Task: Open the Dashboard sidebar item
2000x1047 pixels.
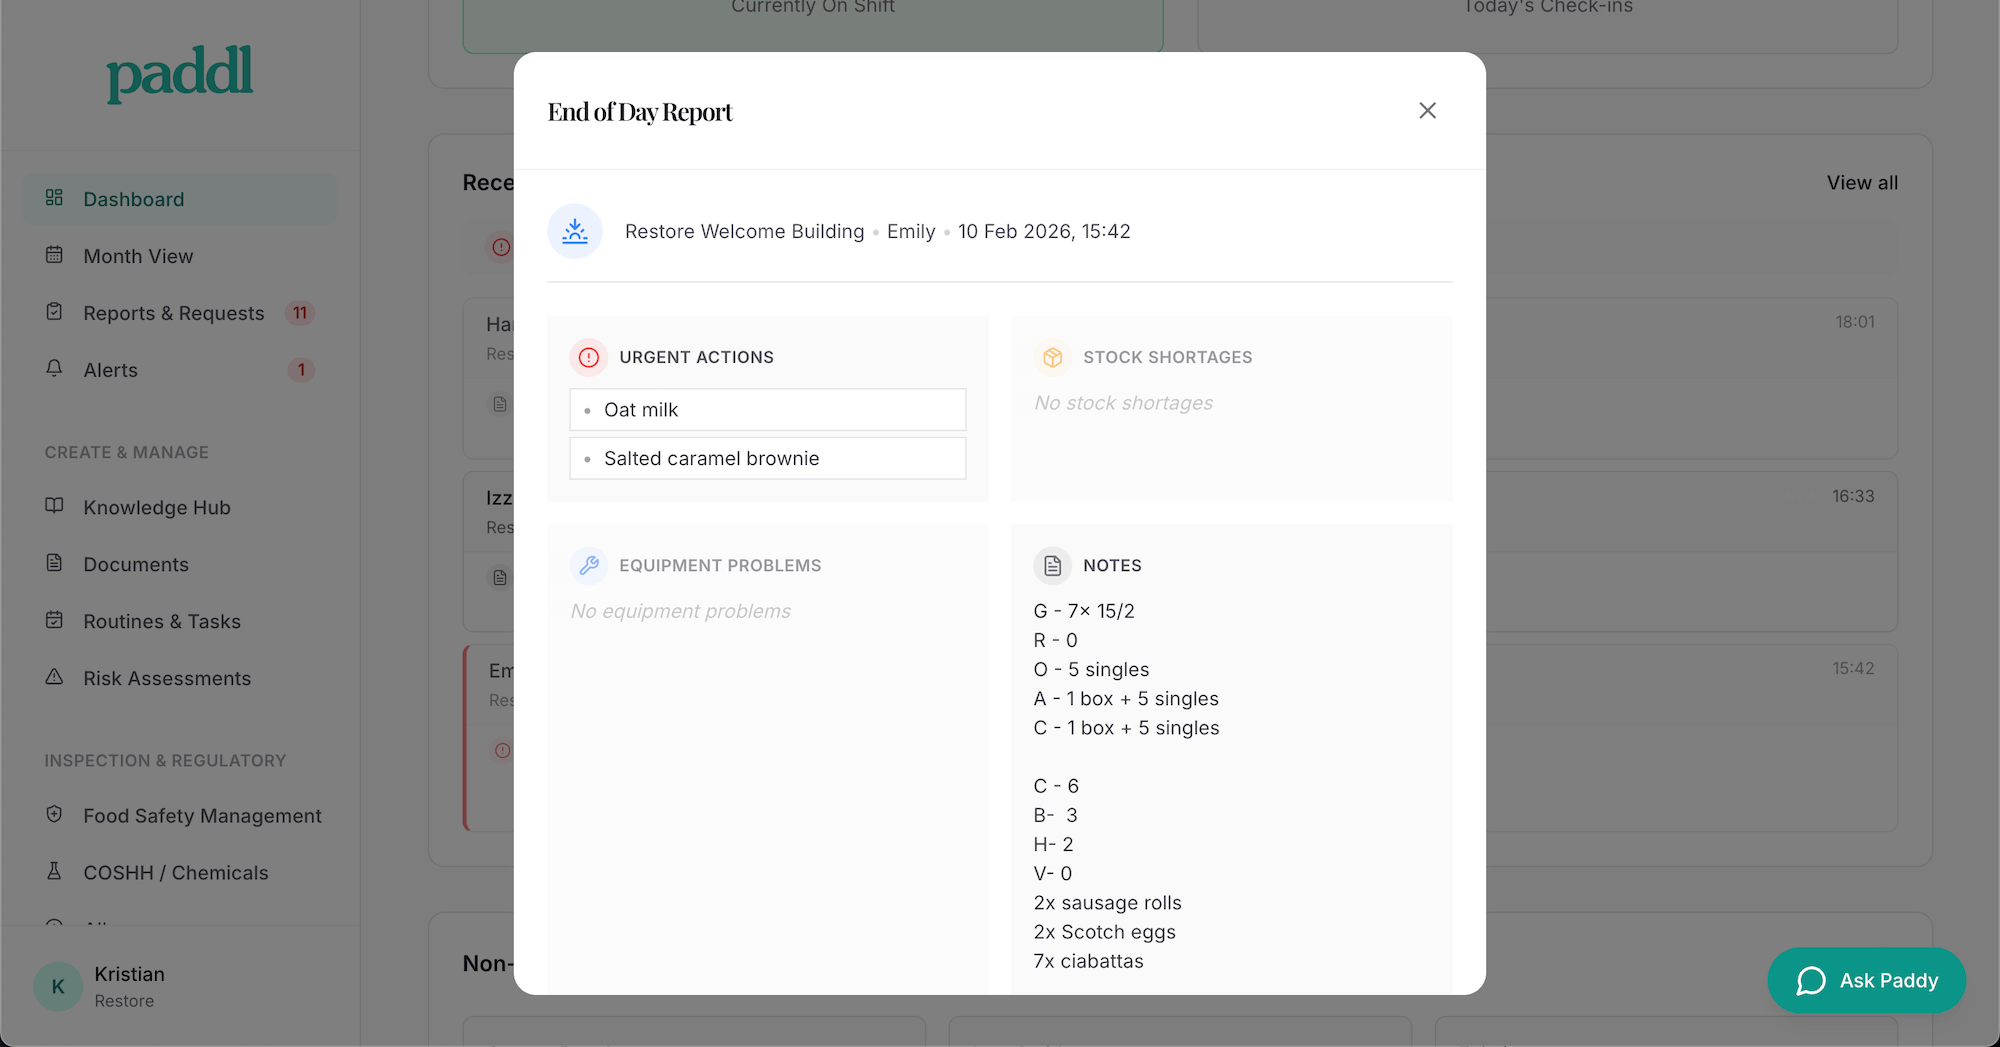Action: coord(134,199)
